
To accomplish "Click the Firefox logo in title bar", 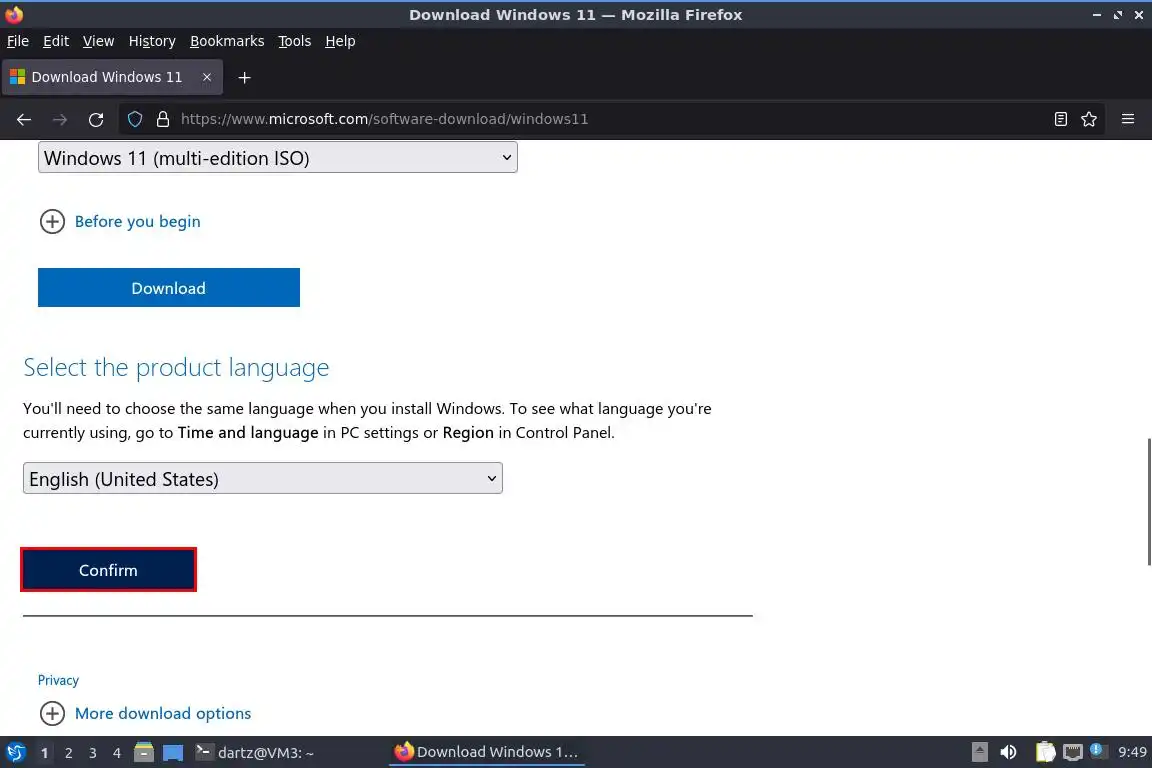I will (14, 14).
